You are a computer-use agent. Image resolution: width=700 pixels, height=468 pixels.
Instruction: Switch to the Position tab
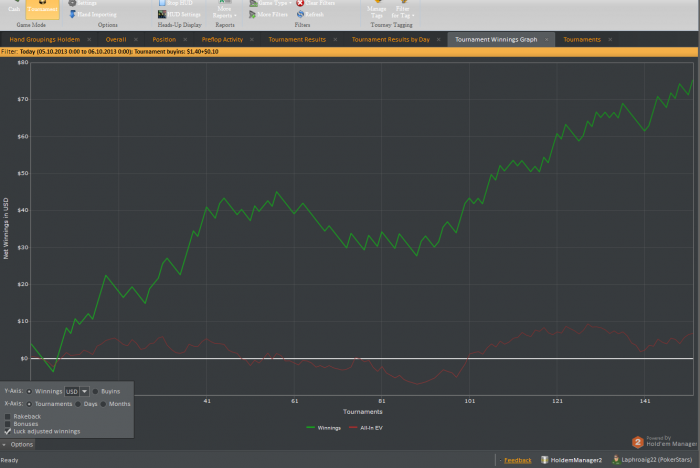pos(164,39)
